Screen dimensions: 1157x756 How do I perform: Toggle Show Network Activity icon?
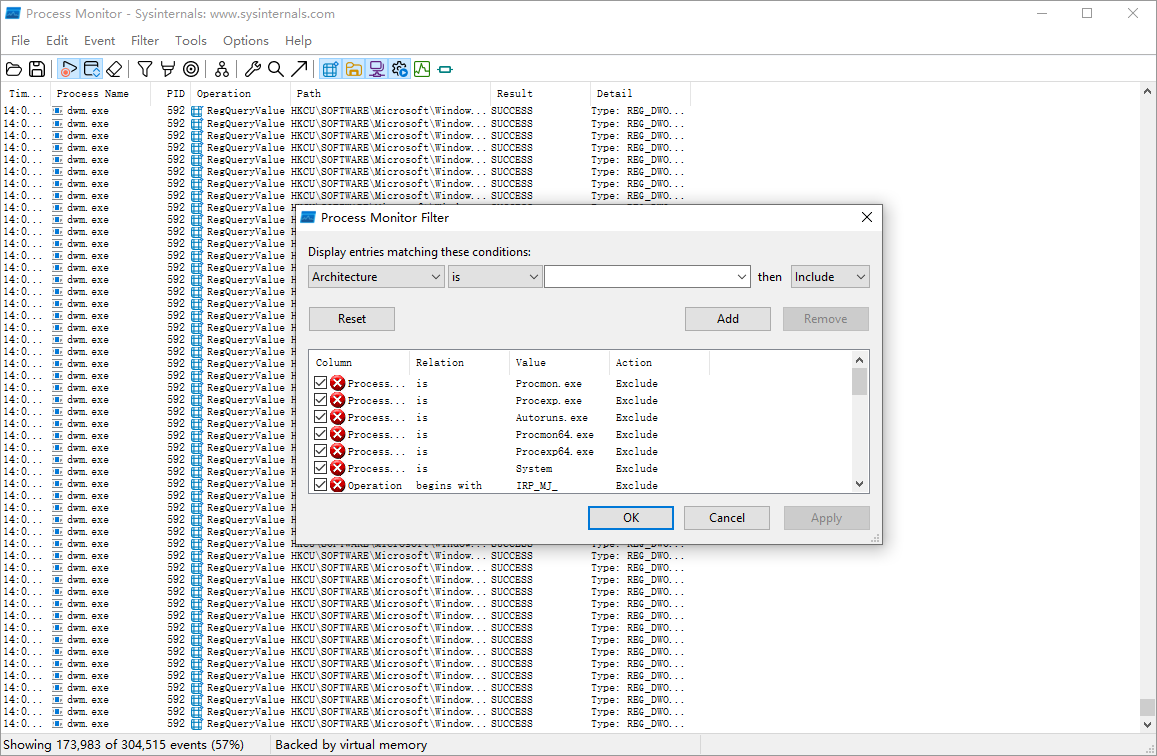coord(376,69)
